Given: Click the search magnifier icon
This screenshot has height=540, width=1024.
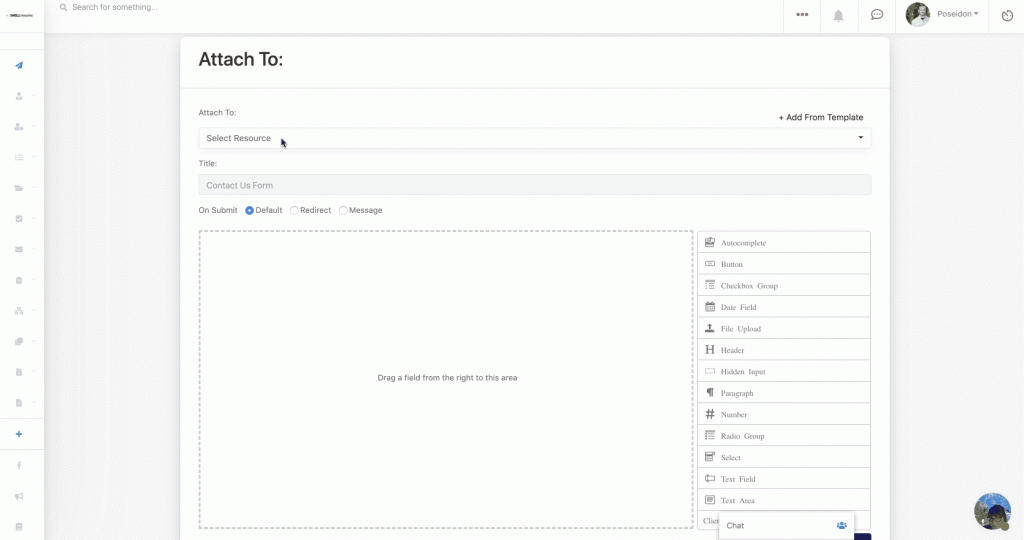Looking at the screenshot, I should point(63,7).
